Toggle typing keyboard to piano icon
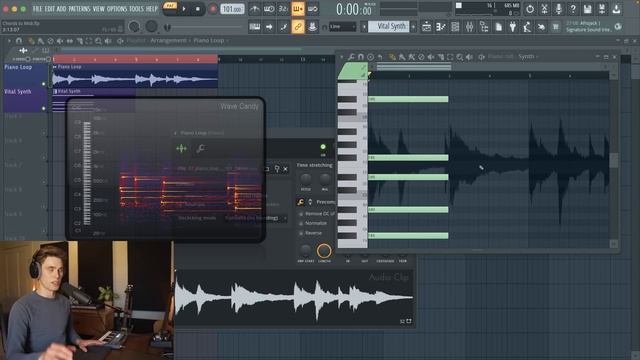Viewport: 640px width, 360px height. pyautogui.click(x=255, y=27)
